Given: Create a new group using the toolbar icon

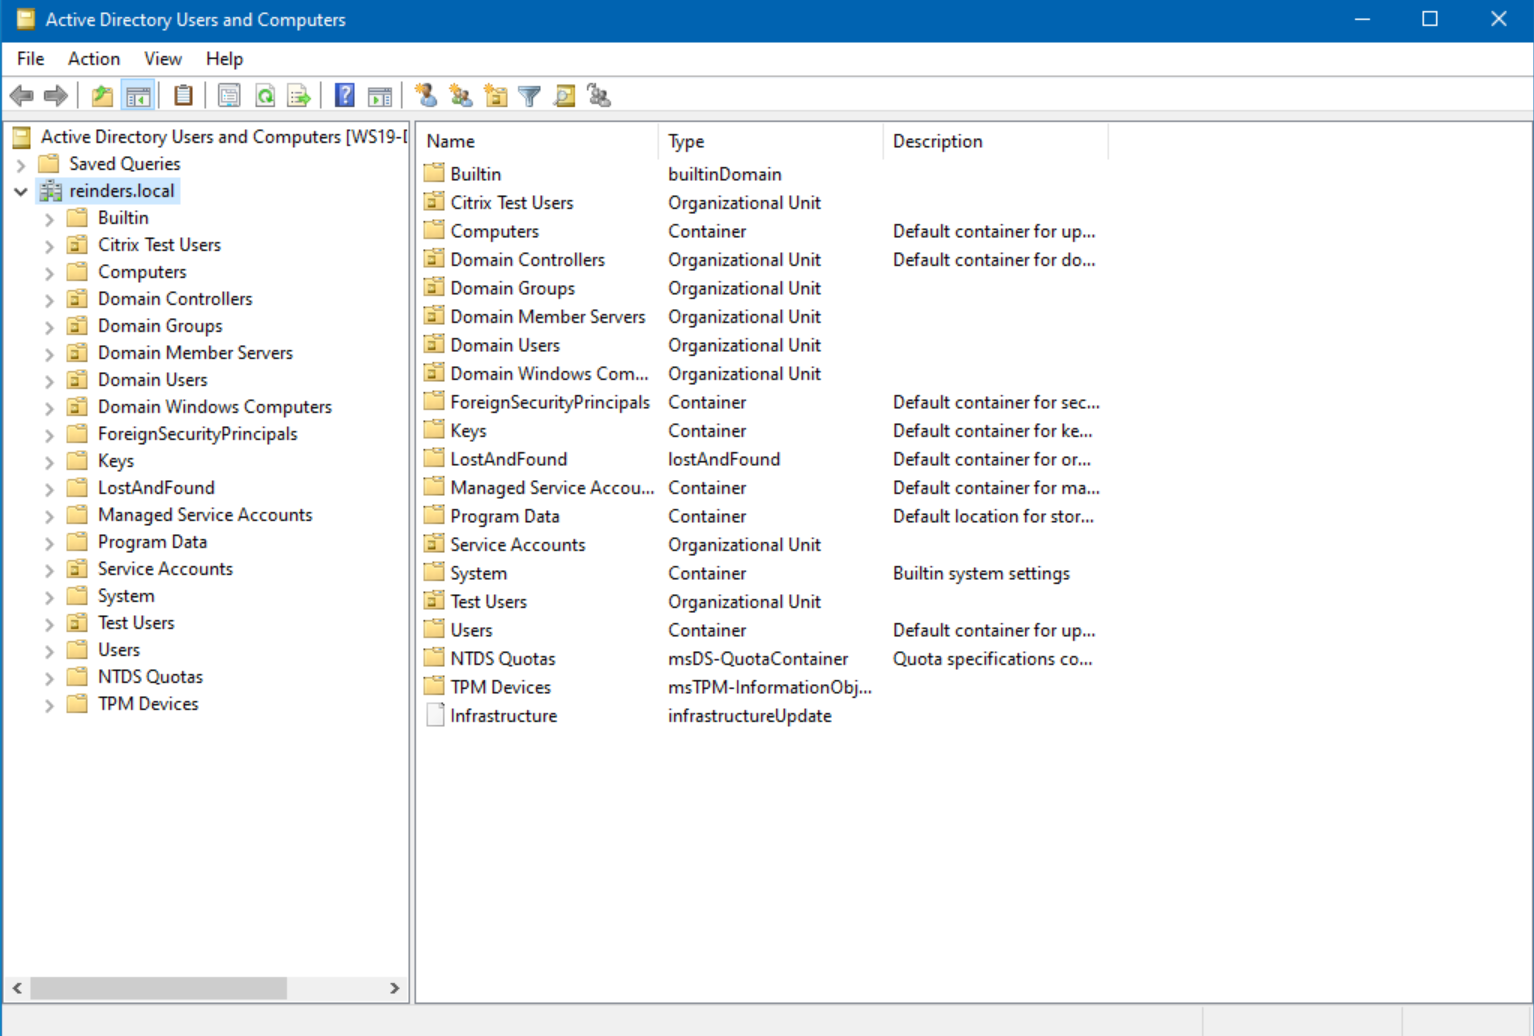Looking at the screenshot, I should 460,95.
